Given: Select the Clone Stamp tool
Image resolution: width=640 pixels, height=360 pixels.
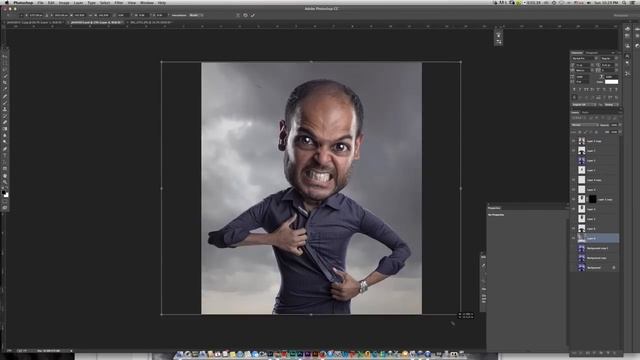Looking at the screenshot, I should (5, 109).
